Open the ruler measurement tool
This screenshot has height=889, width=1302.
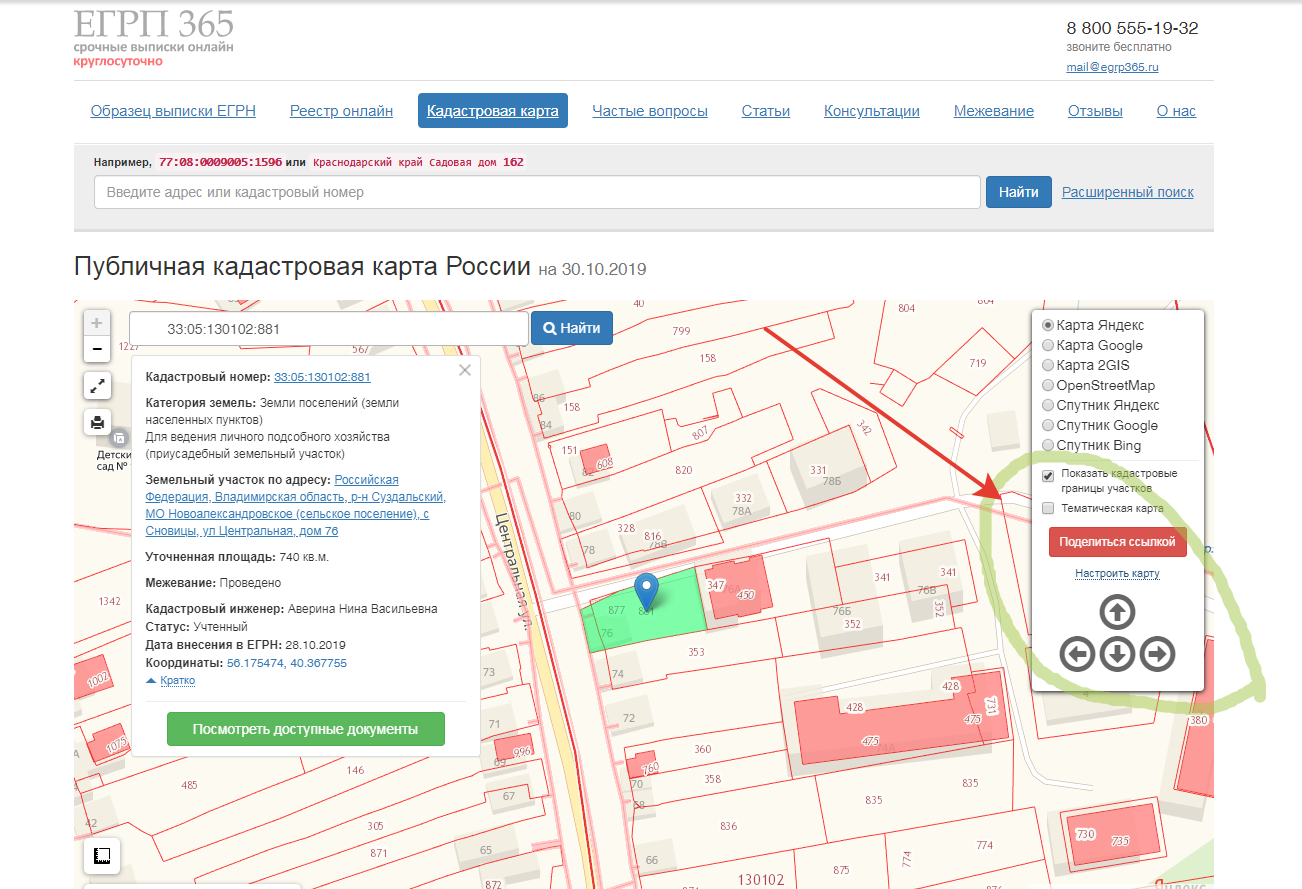101,856
